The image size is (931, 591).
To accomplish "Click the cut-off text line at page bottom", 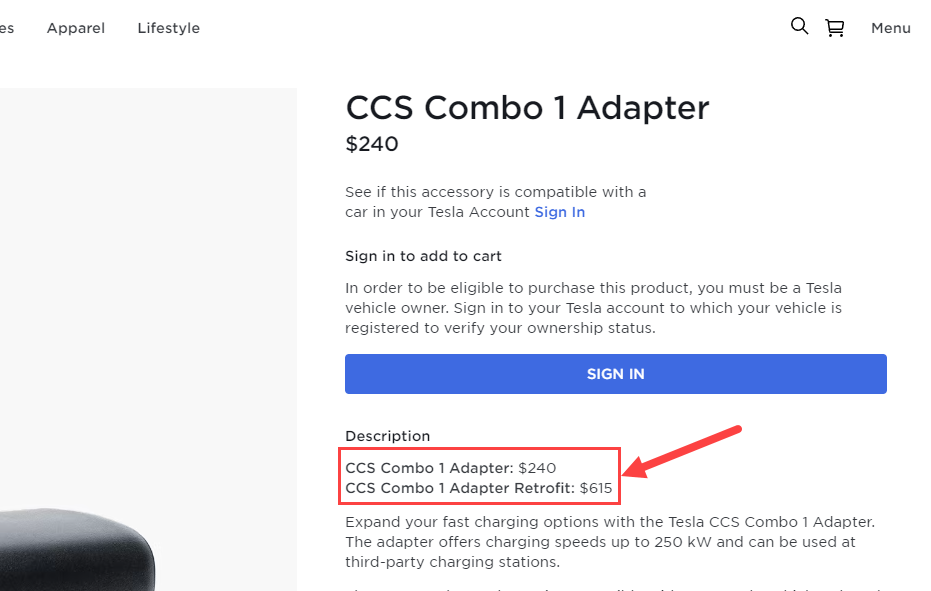I will pos(600,588).
